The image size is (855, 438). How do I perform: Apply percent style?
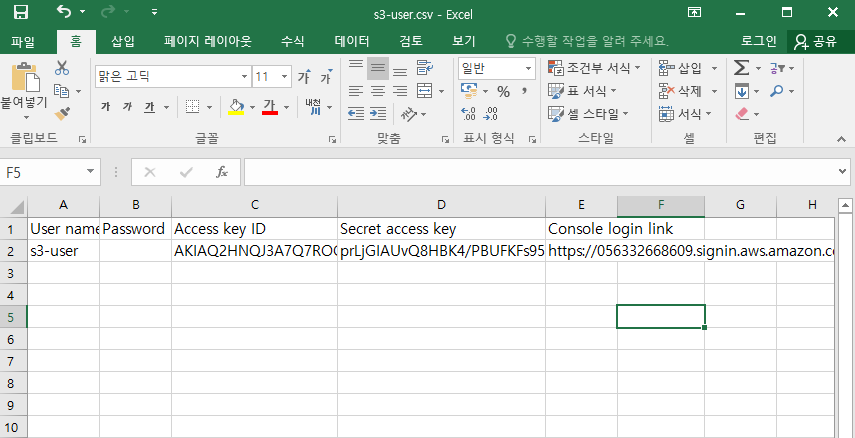pyautogui.click(x=503, y=92)
